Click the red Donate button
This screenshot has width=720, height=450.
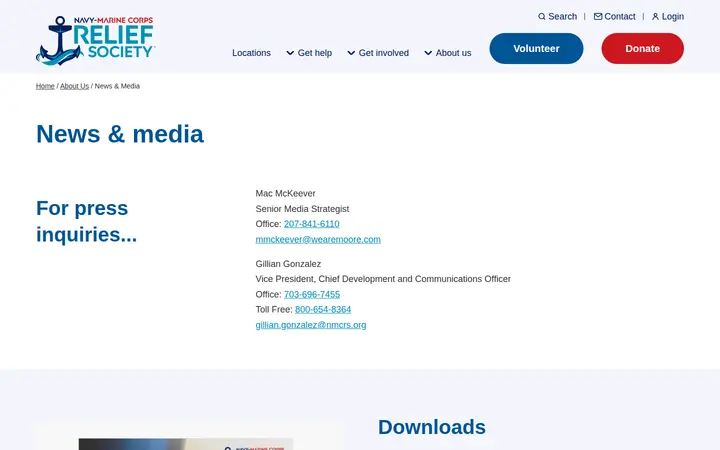coord(642,48)
